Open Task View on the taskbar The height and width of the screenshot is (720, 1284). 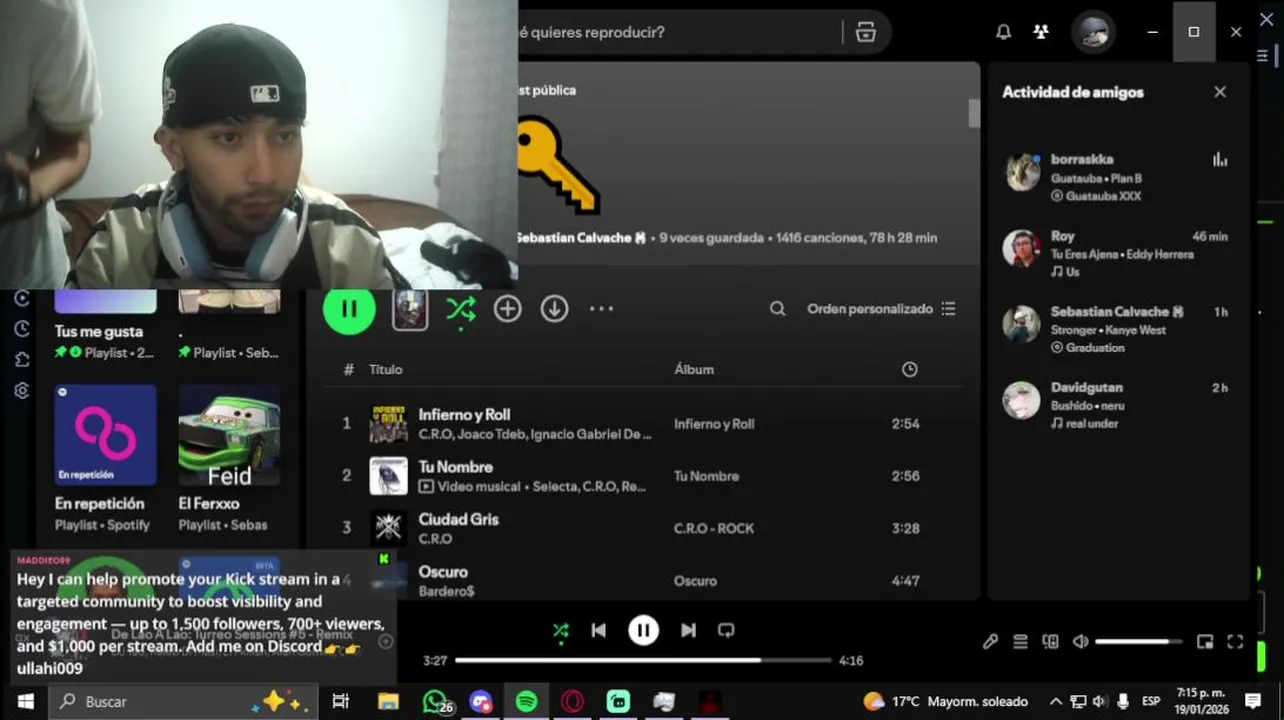(341, 702)
